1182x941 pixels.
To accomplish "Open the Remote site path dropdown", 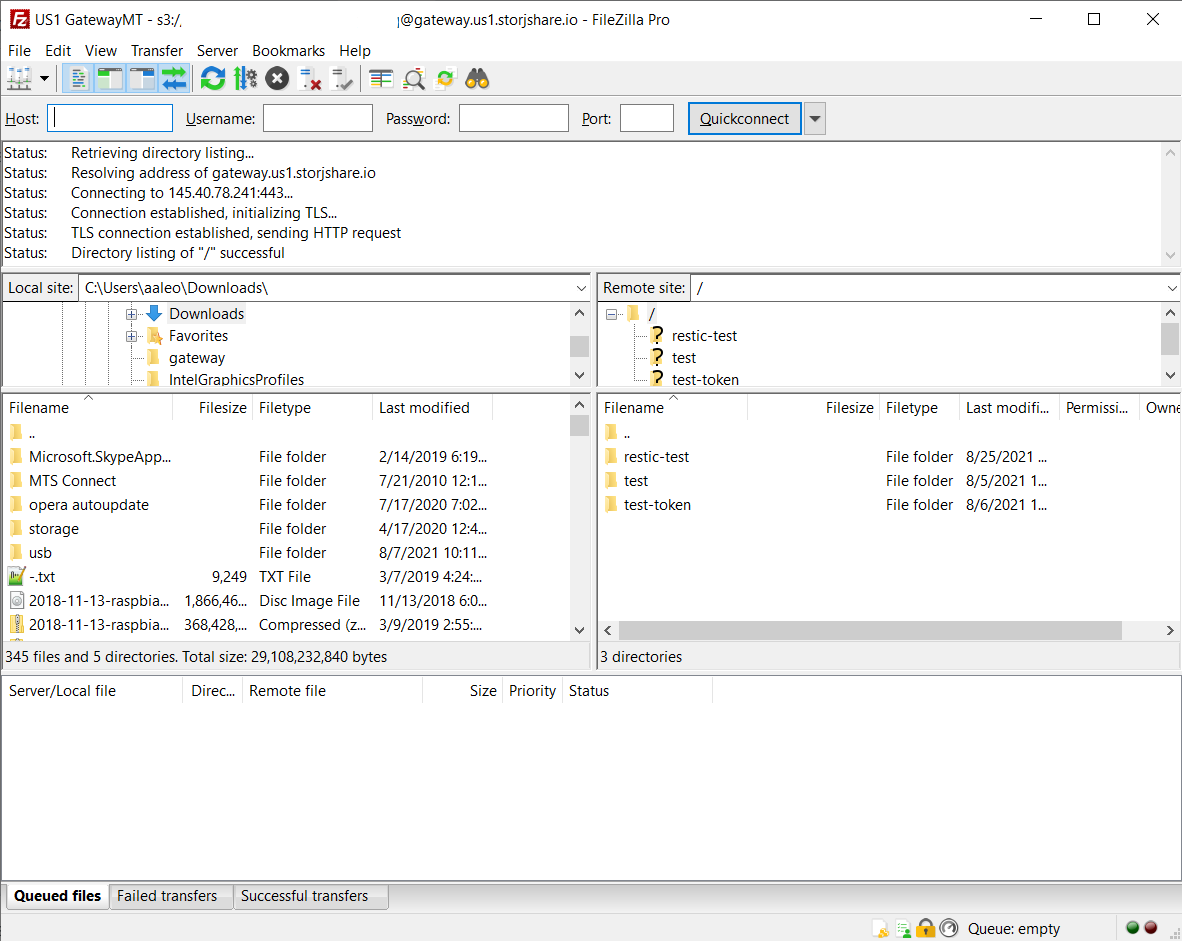I will click(1171, 288).
